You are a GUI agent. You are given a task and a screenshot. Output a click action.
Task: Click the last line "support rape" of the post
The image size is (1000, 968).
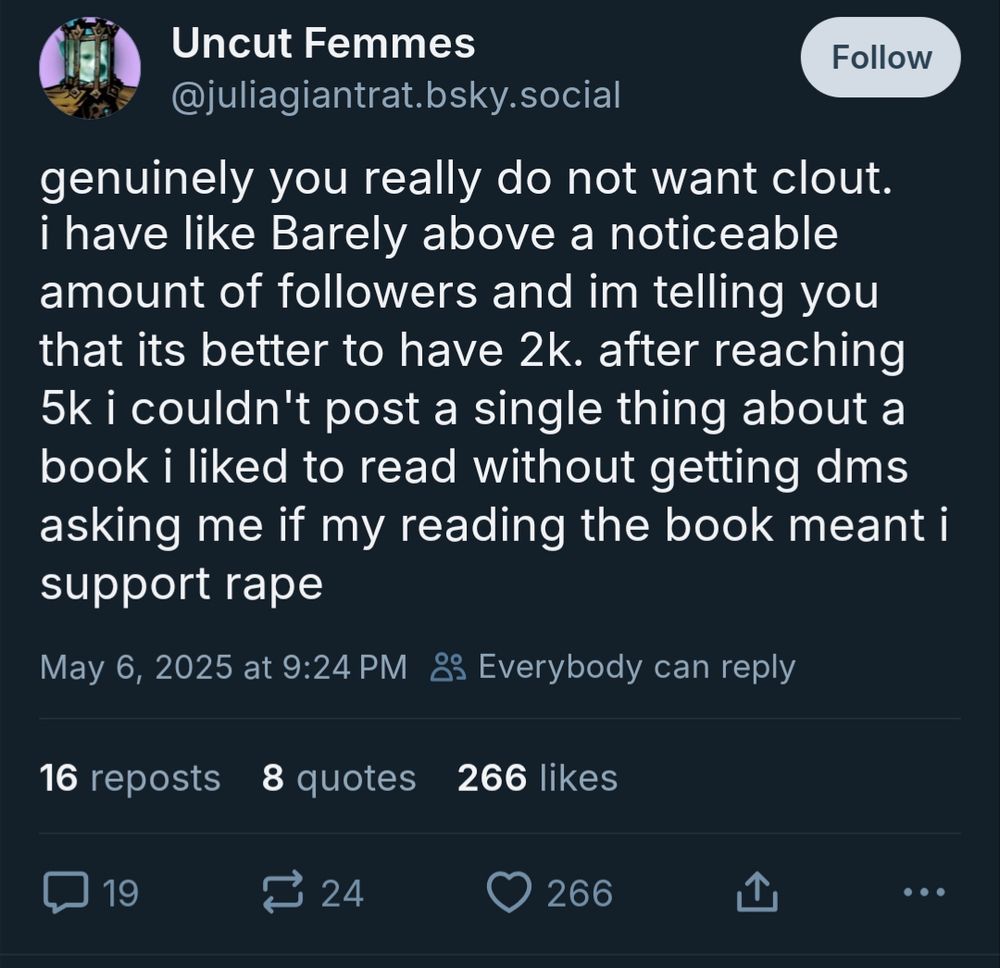pos(181,583)
